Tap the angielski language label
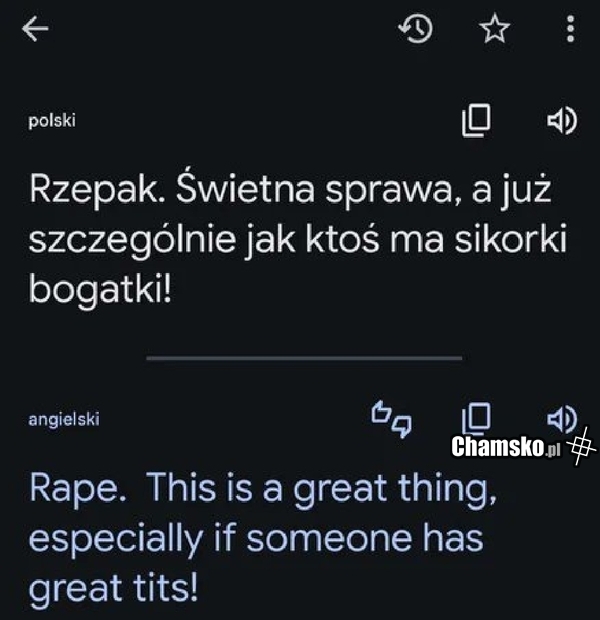The height and width of the screenshot is (620, 600). tap(64, 420)
